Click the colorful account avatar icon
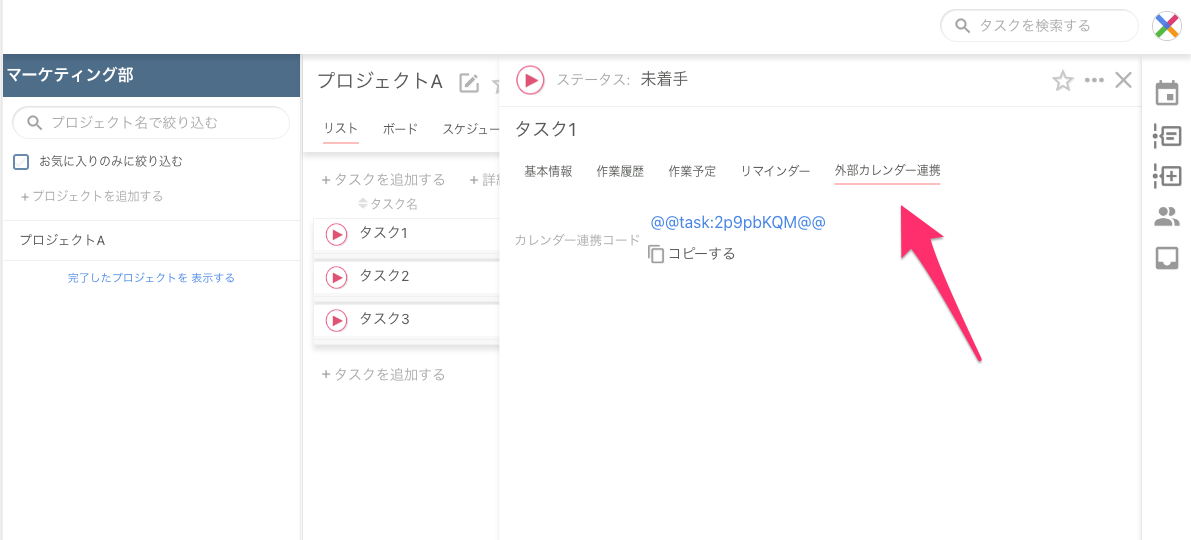 tap(1167, 26)
